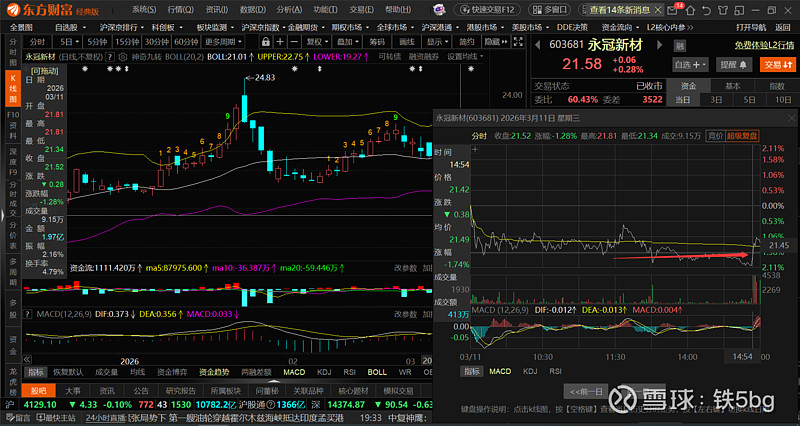800x426 pixels.
Task: Open the mail inbox with 14 badge
Action: [x=673, y=10]
